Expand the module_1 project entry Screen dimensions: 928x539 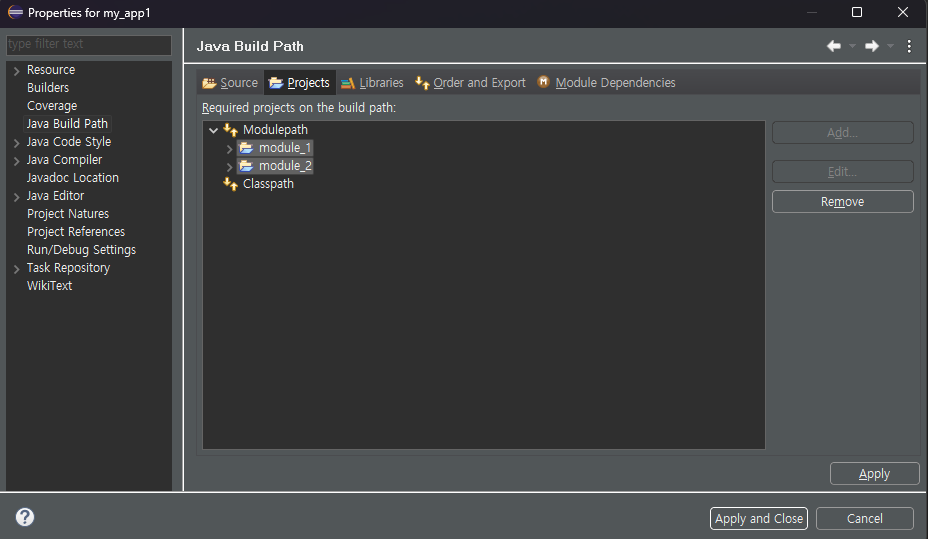click(230, 149)
